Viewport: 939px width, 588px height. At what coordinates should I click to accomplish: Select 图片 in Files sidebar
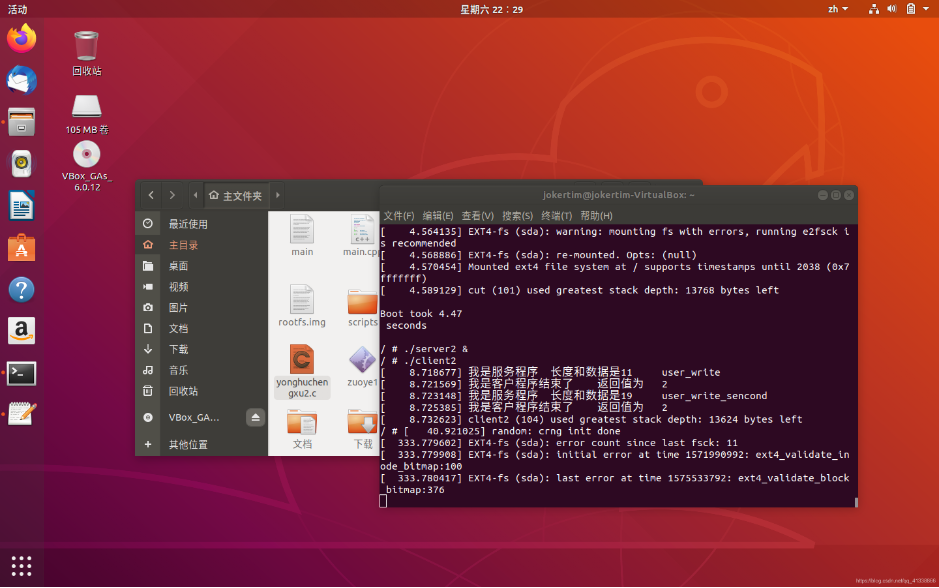tap(201, 308)
